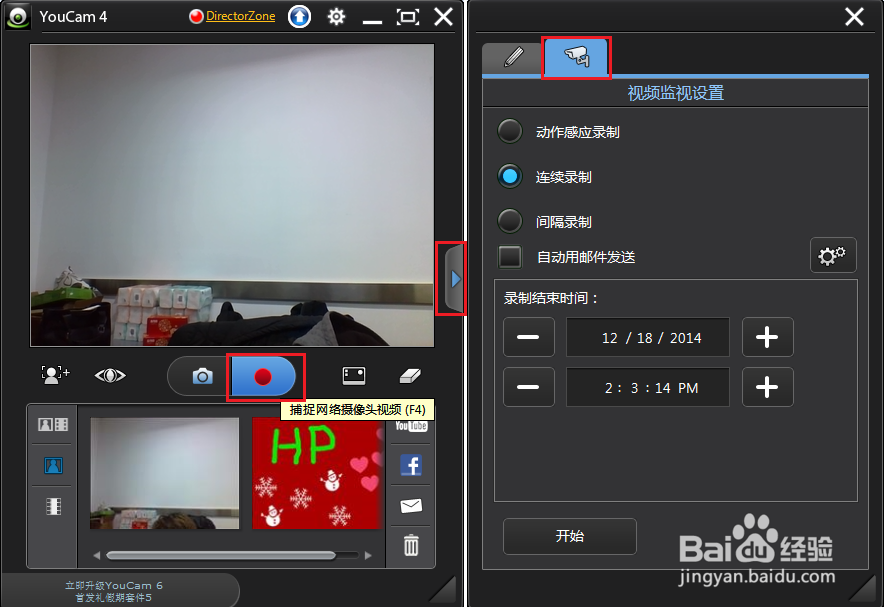
Task: Minimize the YouCam 4 window
Action: coord(372,21)
